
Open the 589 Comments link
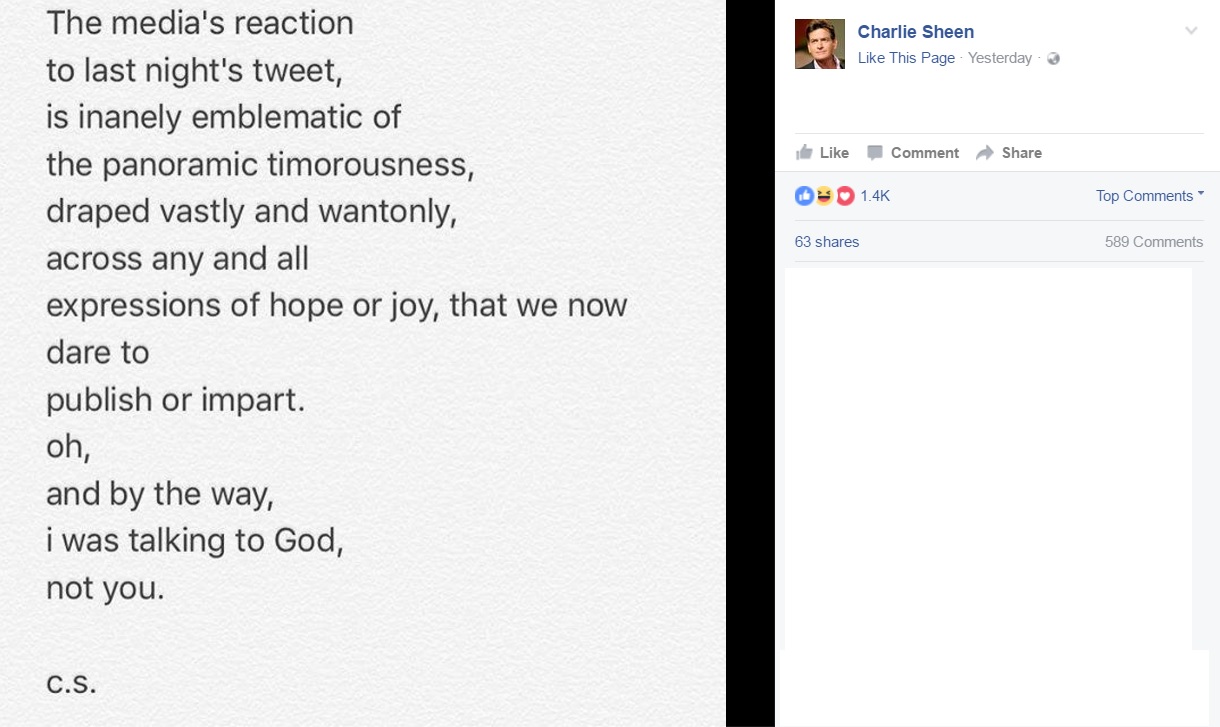click(1153, 242)
